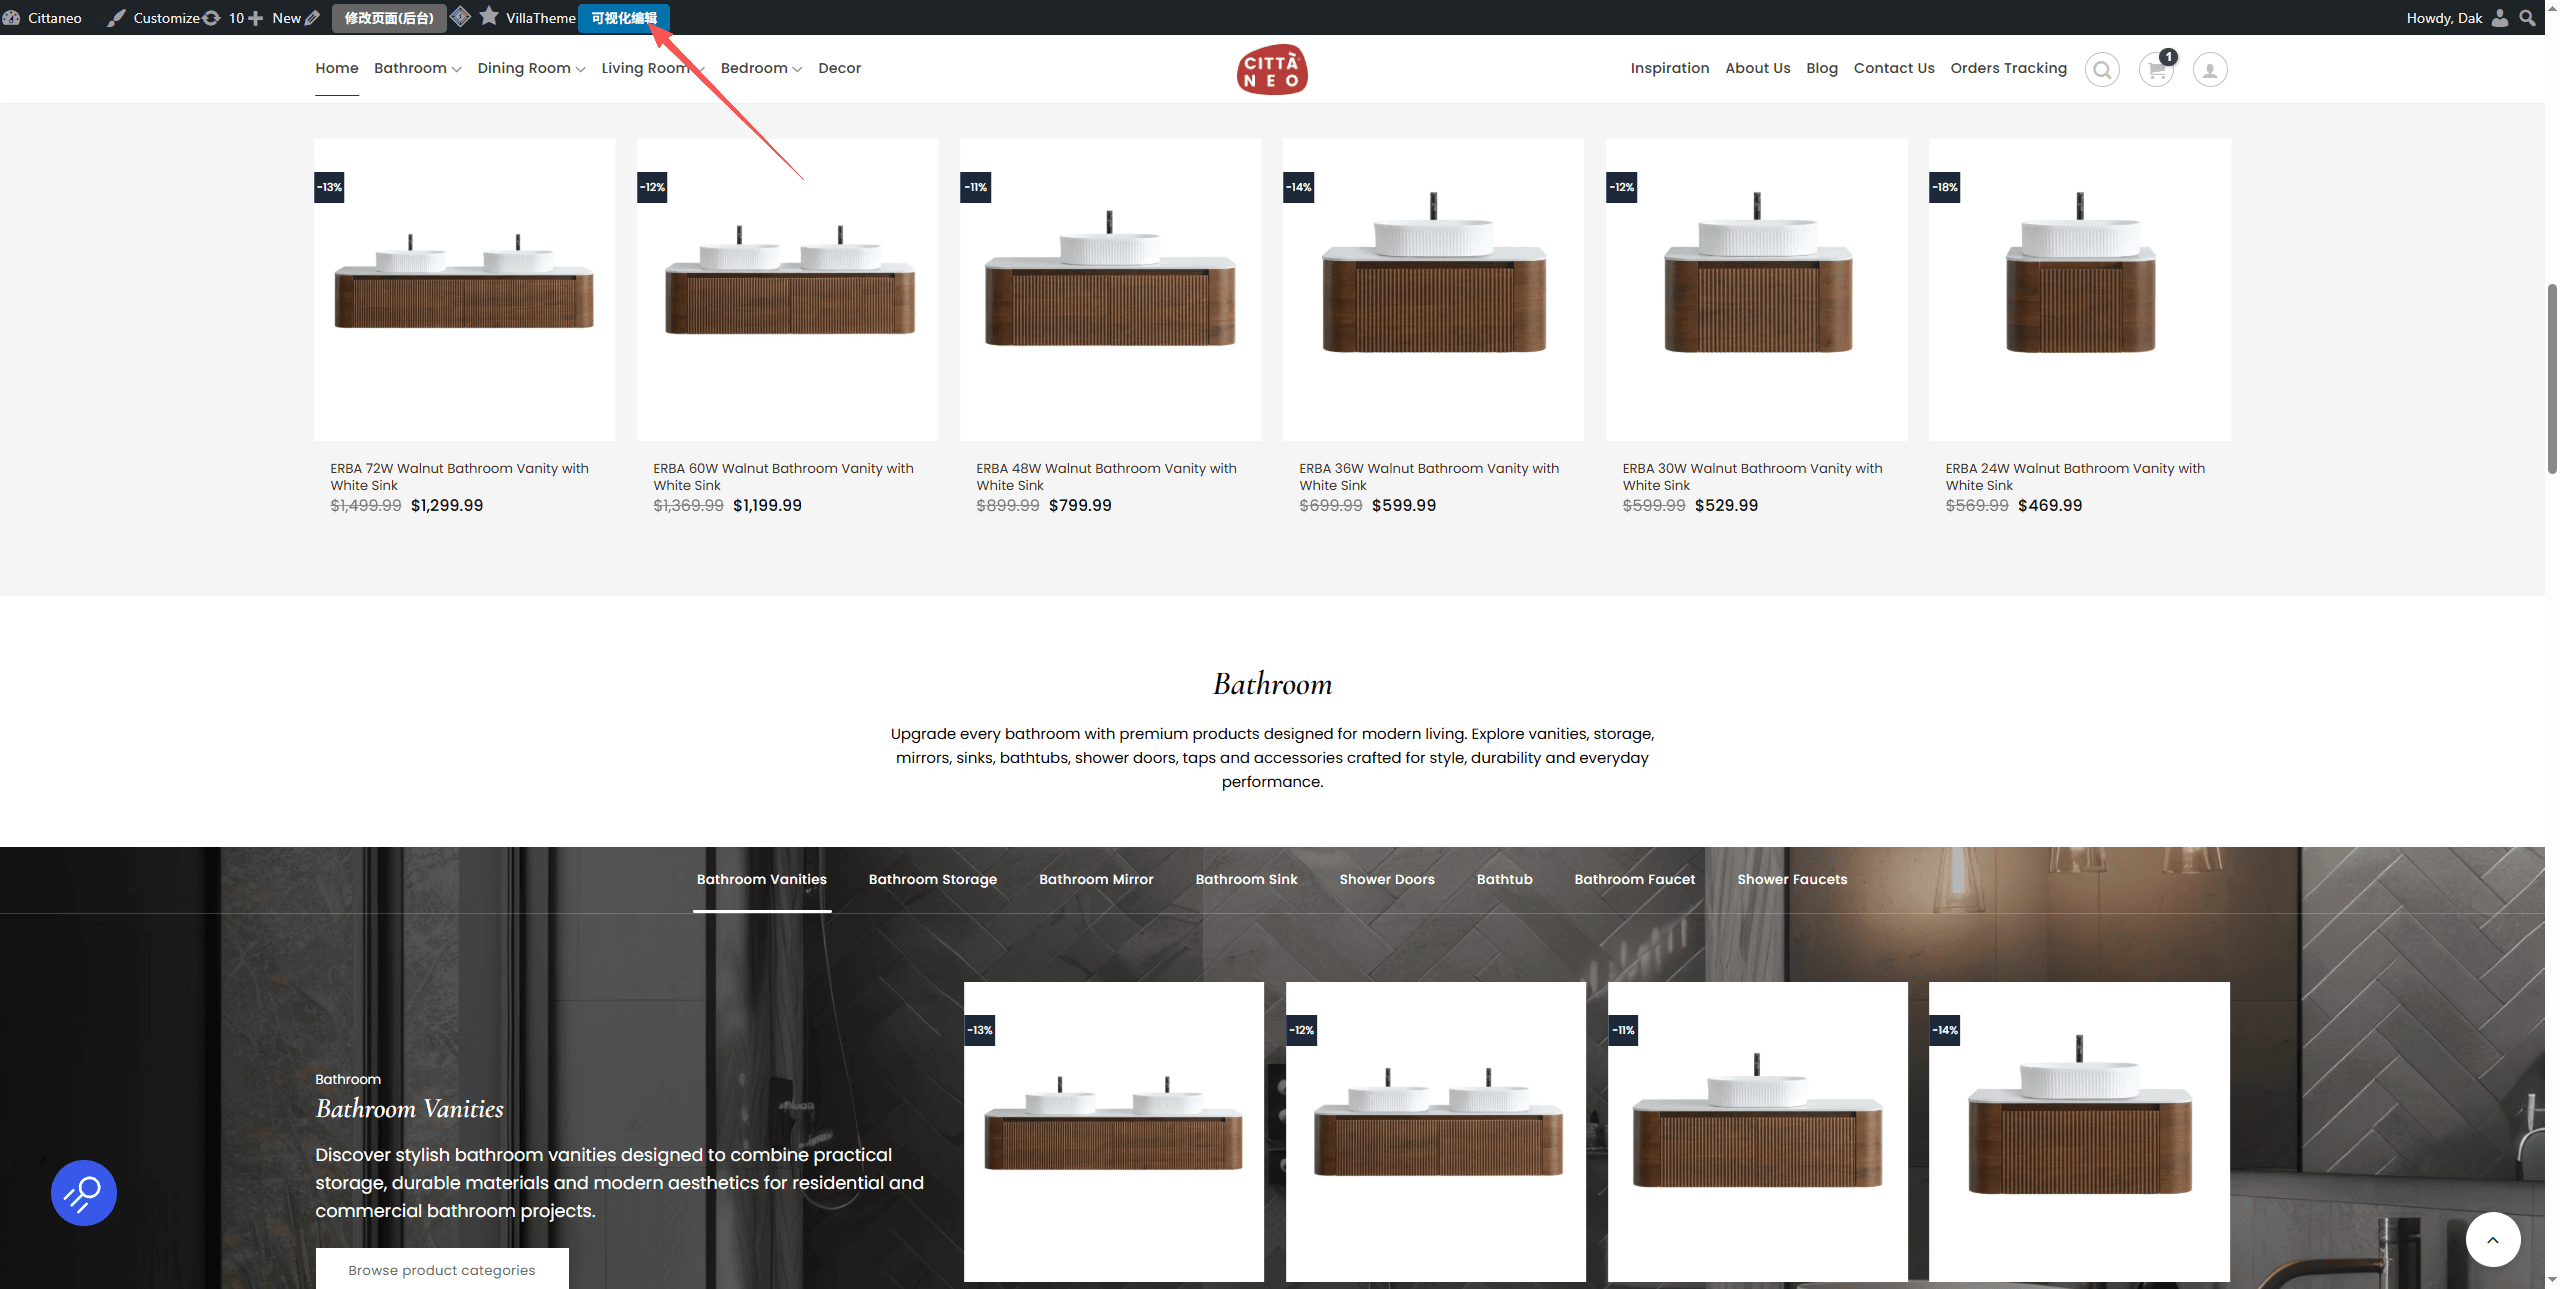Click Browse product categories button

pos(442,1269)
